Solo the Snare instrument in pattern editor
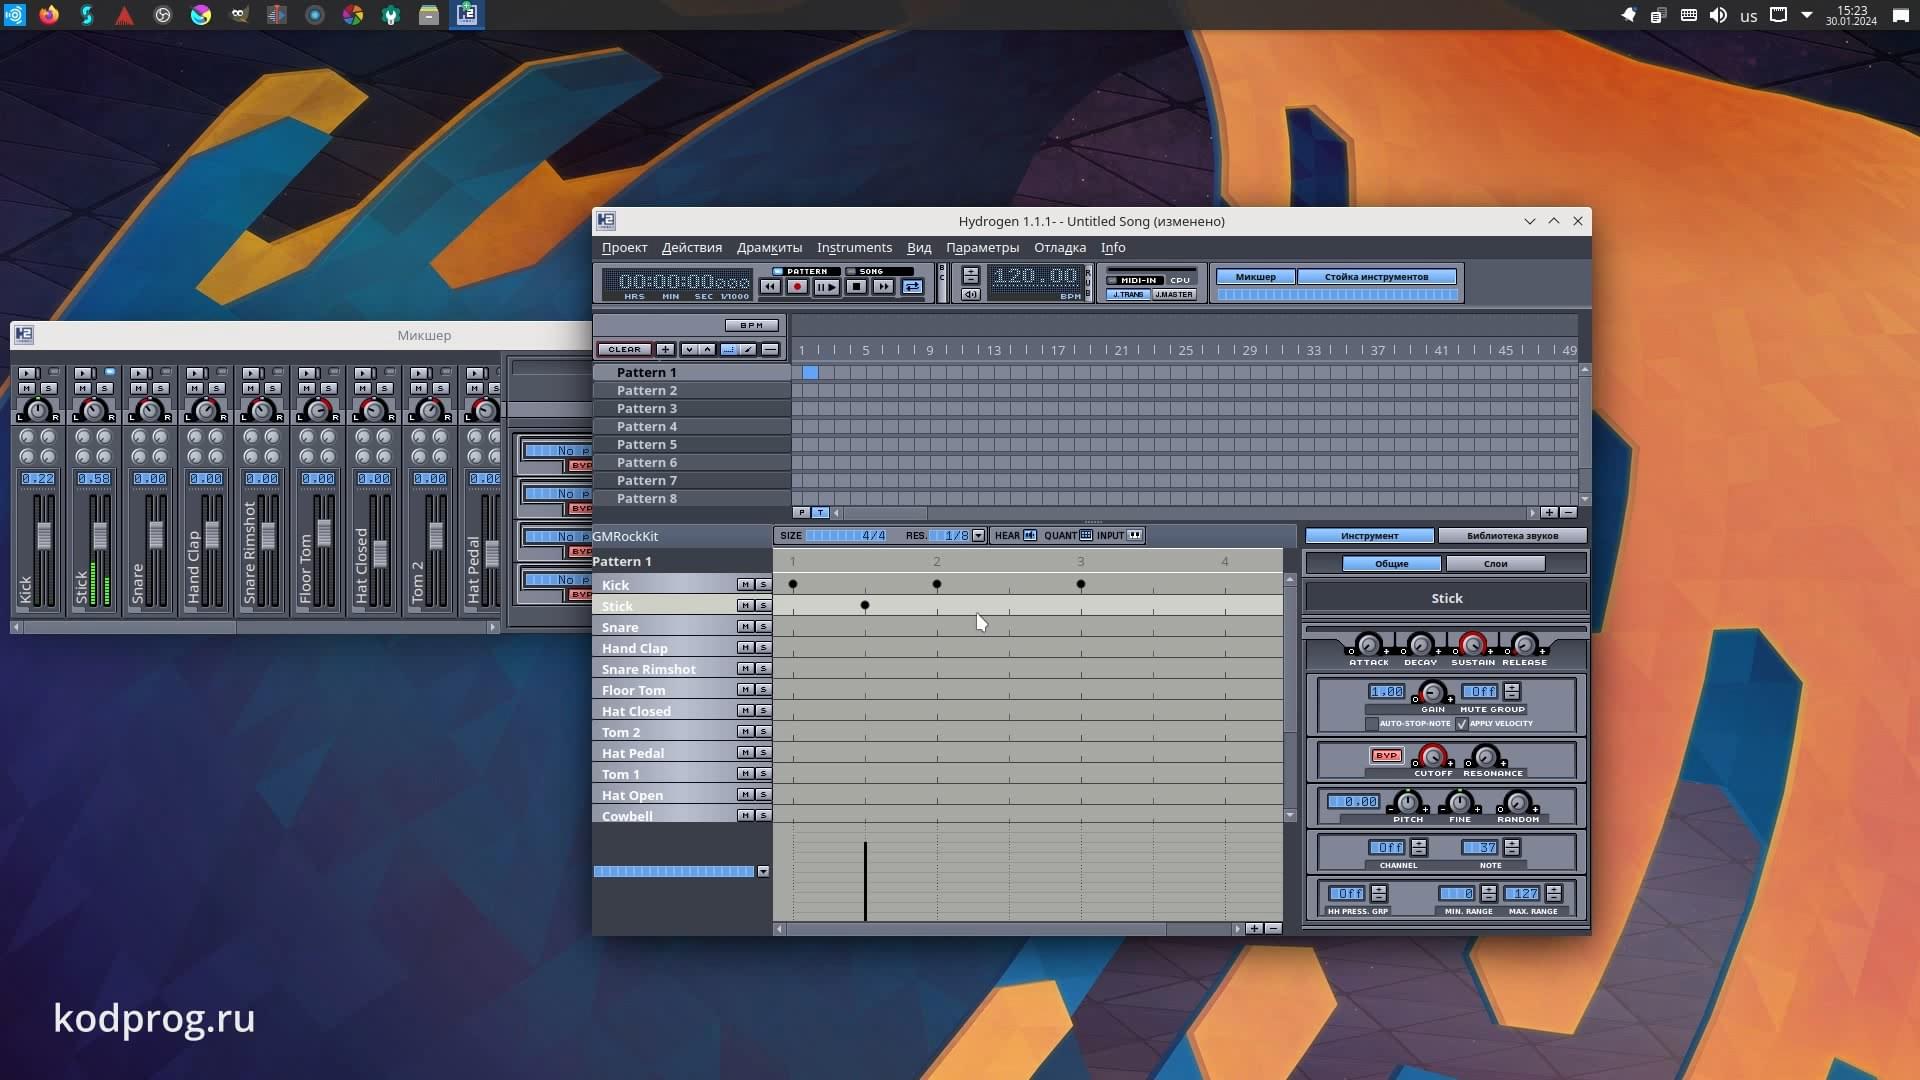 763,627
